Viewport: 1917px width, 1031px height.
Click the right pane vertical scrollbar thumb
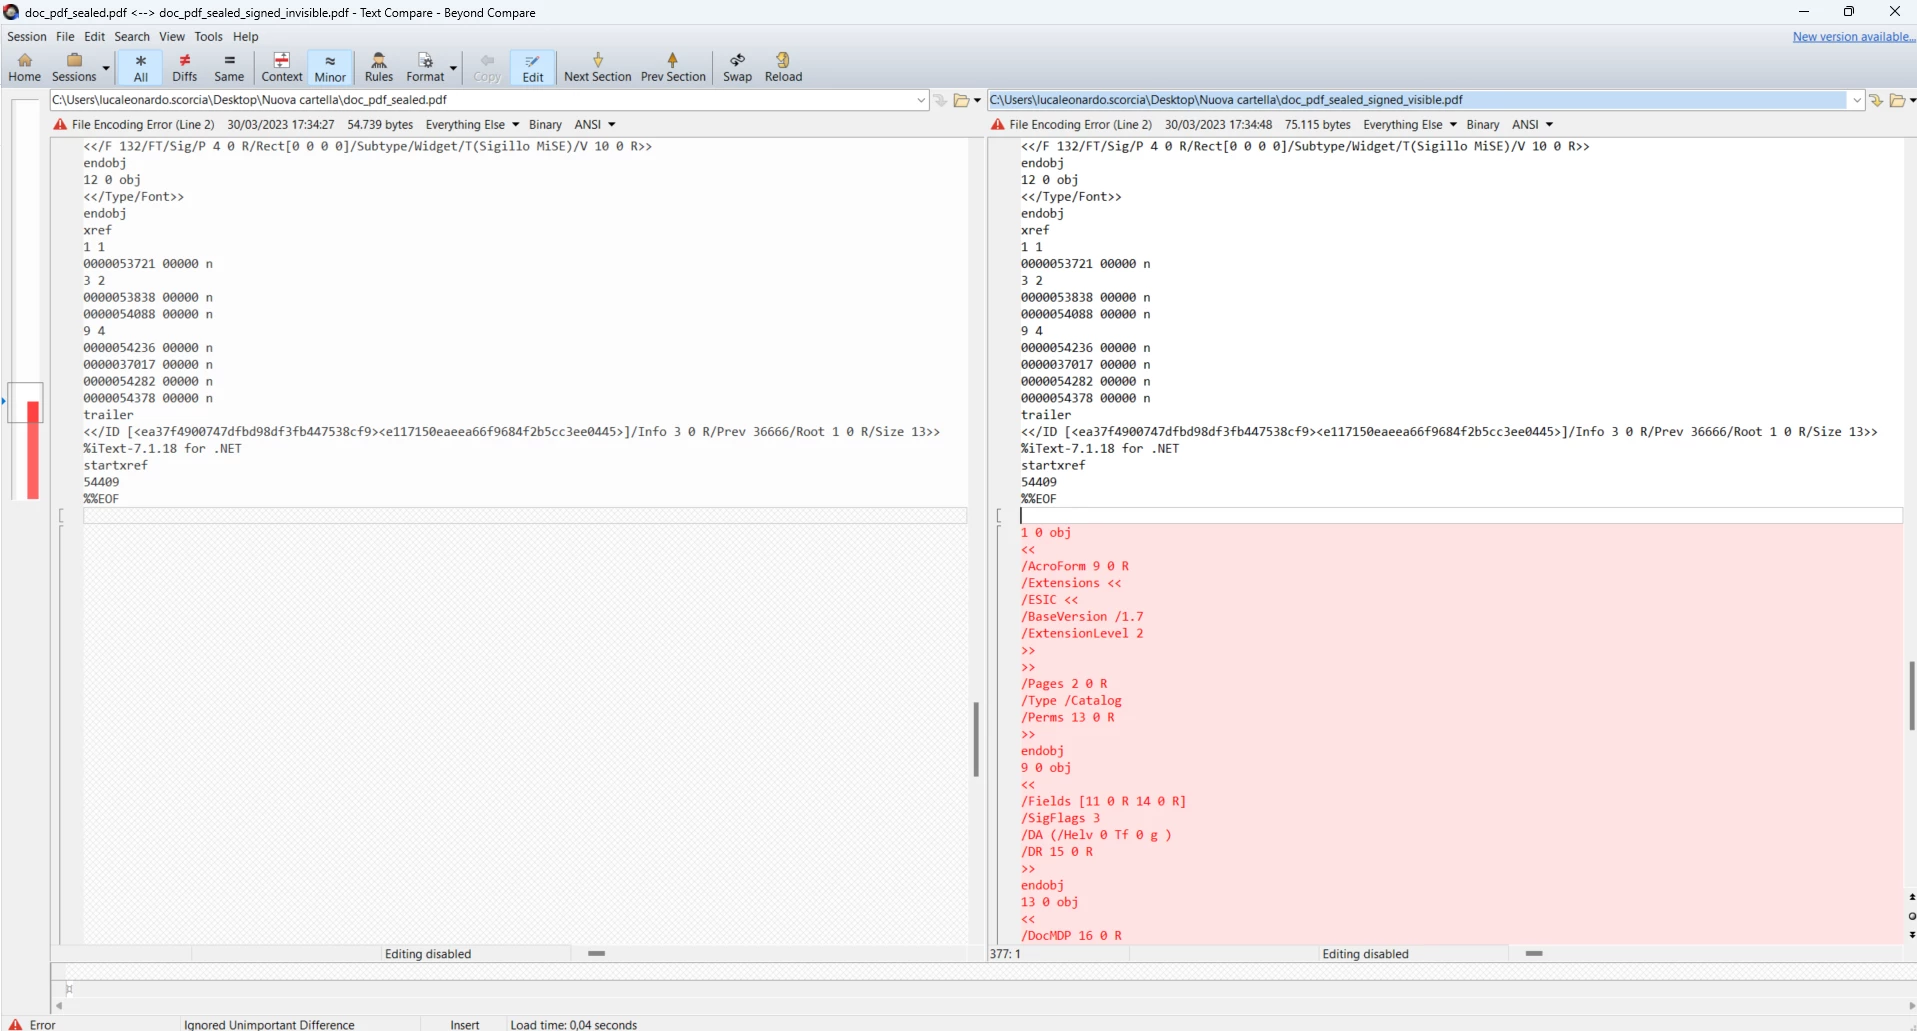(1912, 695)
